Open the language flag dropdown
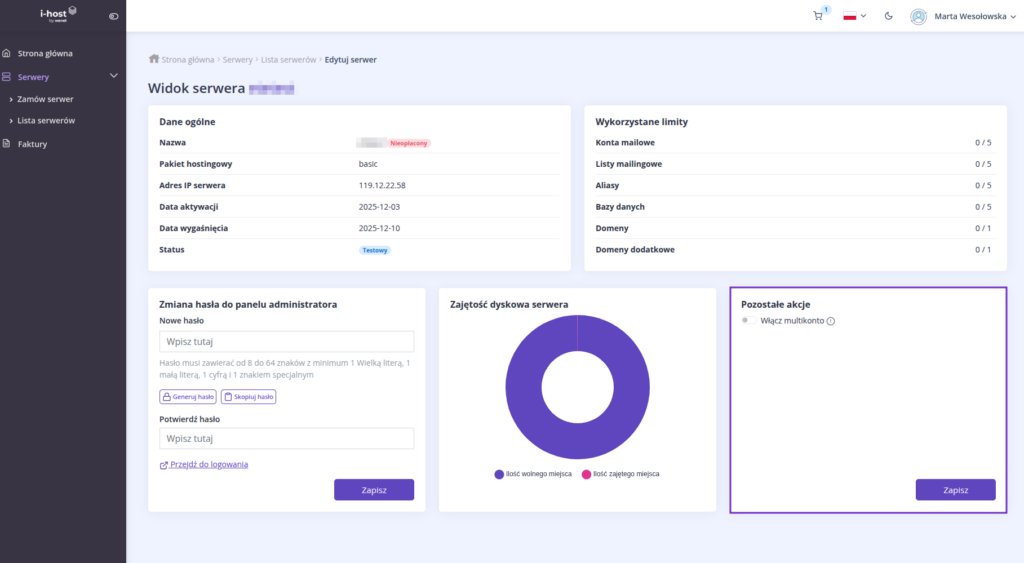The width and height of the screenshot is (1024, 563). (855, 16)
